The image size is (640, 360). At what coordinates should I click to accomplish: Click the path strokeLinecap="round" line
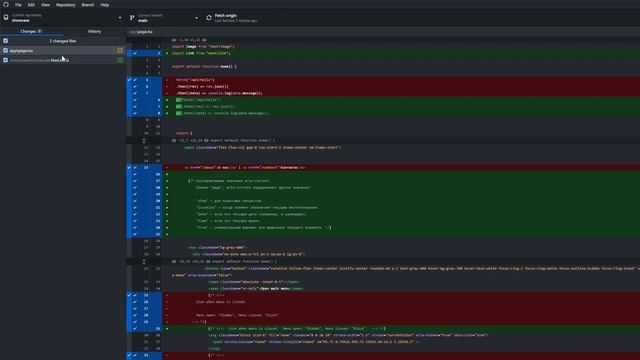click(316, 342)
